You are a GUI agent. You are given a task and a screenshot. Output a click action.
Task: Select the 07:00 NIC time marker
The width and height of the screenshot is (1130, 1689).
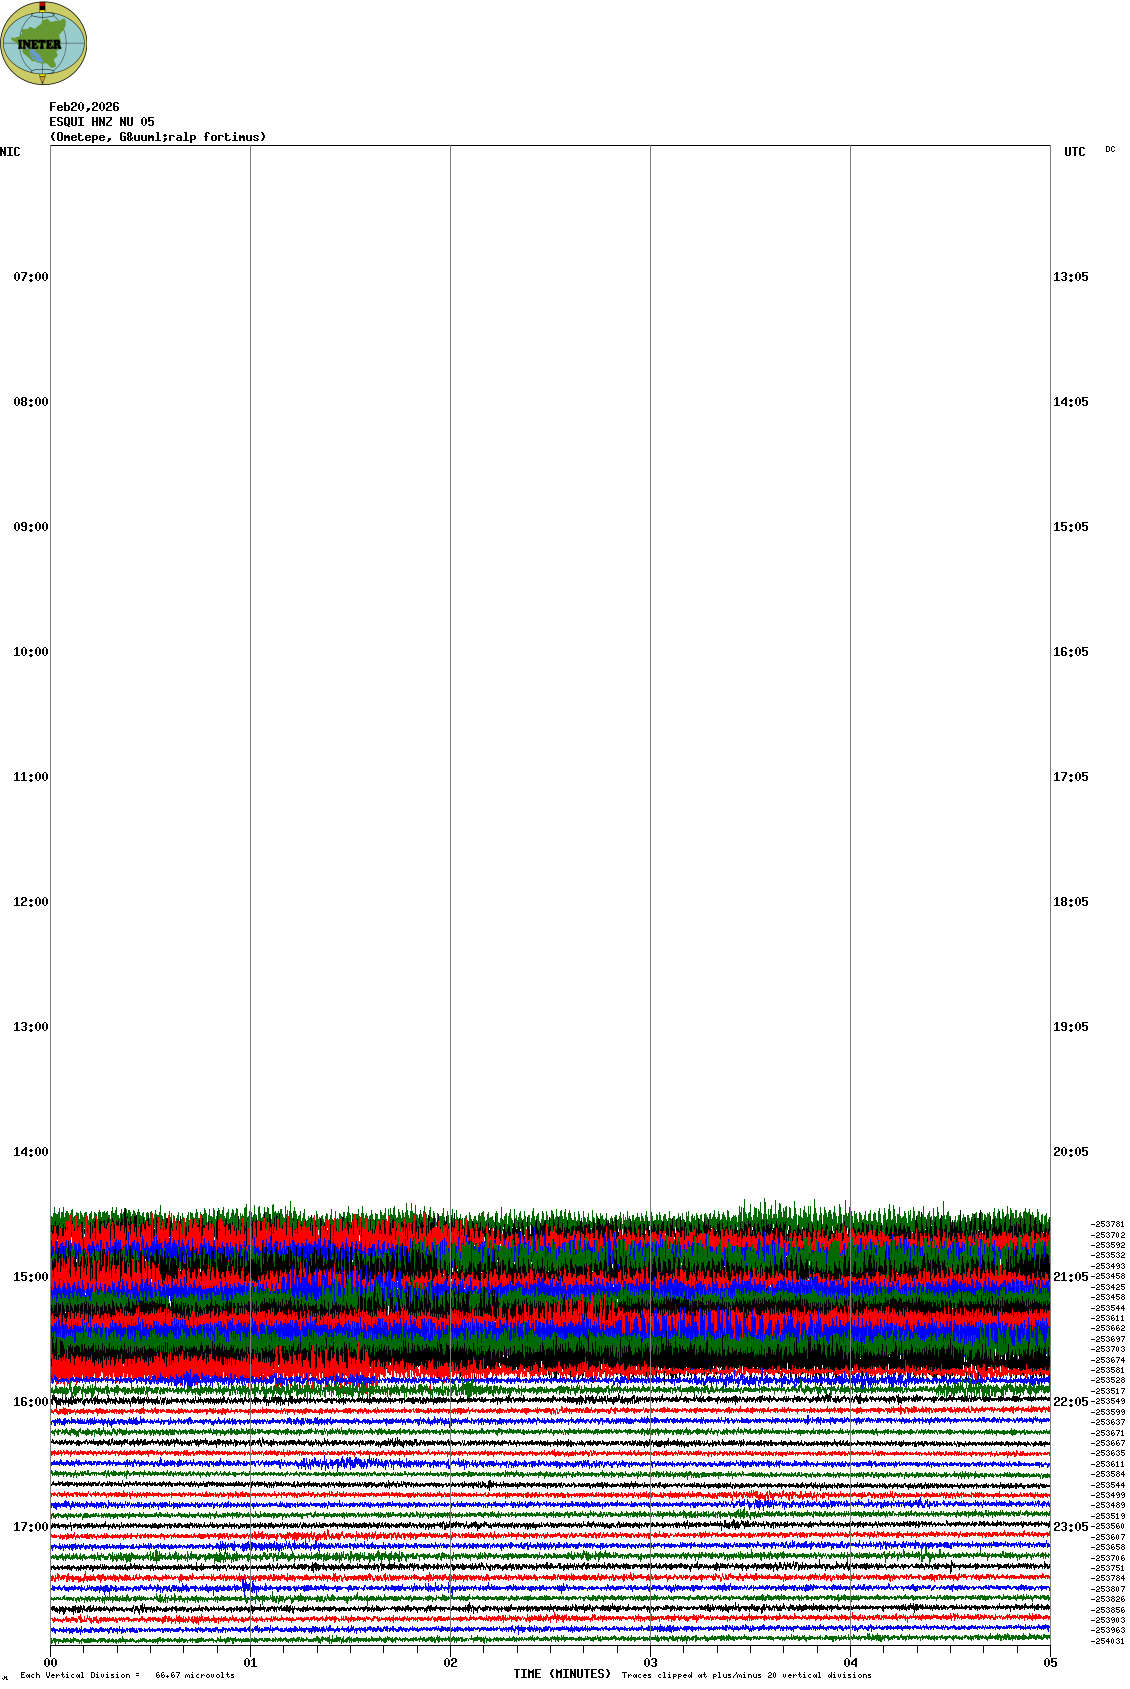click(x=30, y=277)
